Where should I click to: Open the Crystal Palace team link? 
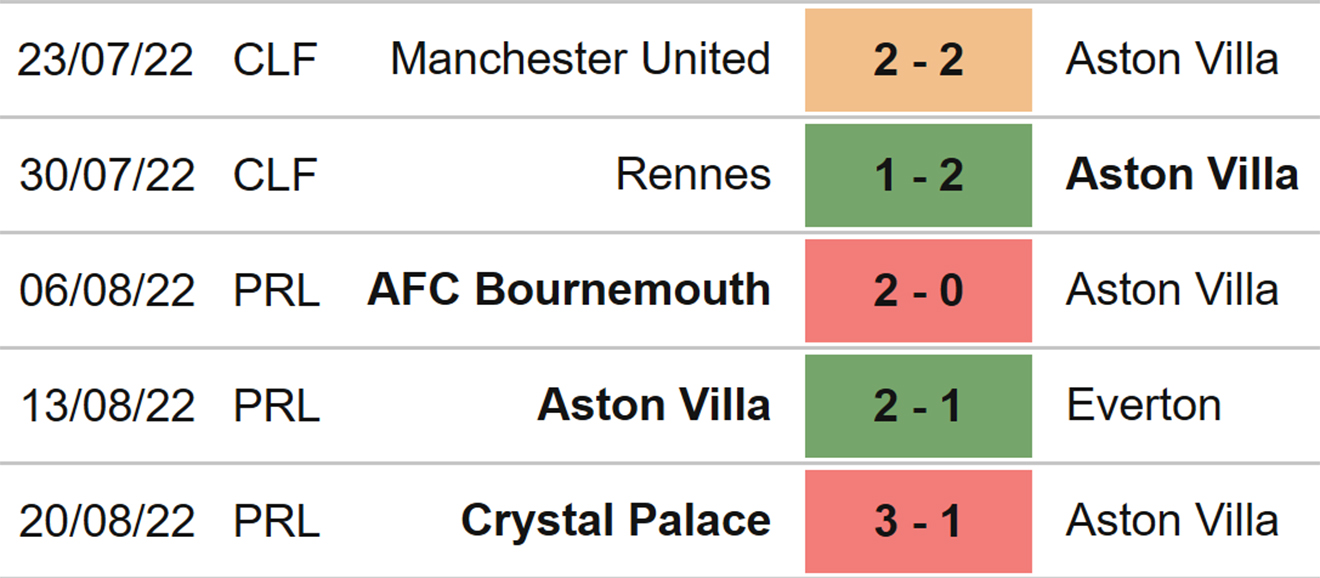pos(616,521)
